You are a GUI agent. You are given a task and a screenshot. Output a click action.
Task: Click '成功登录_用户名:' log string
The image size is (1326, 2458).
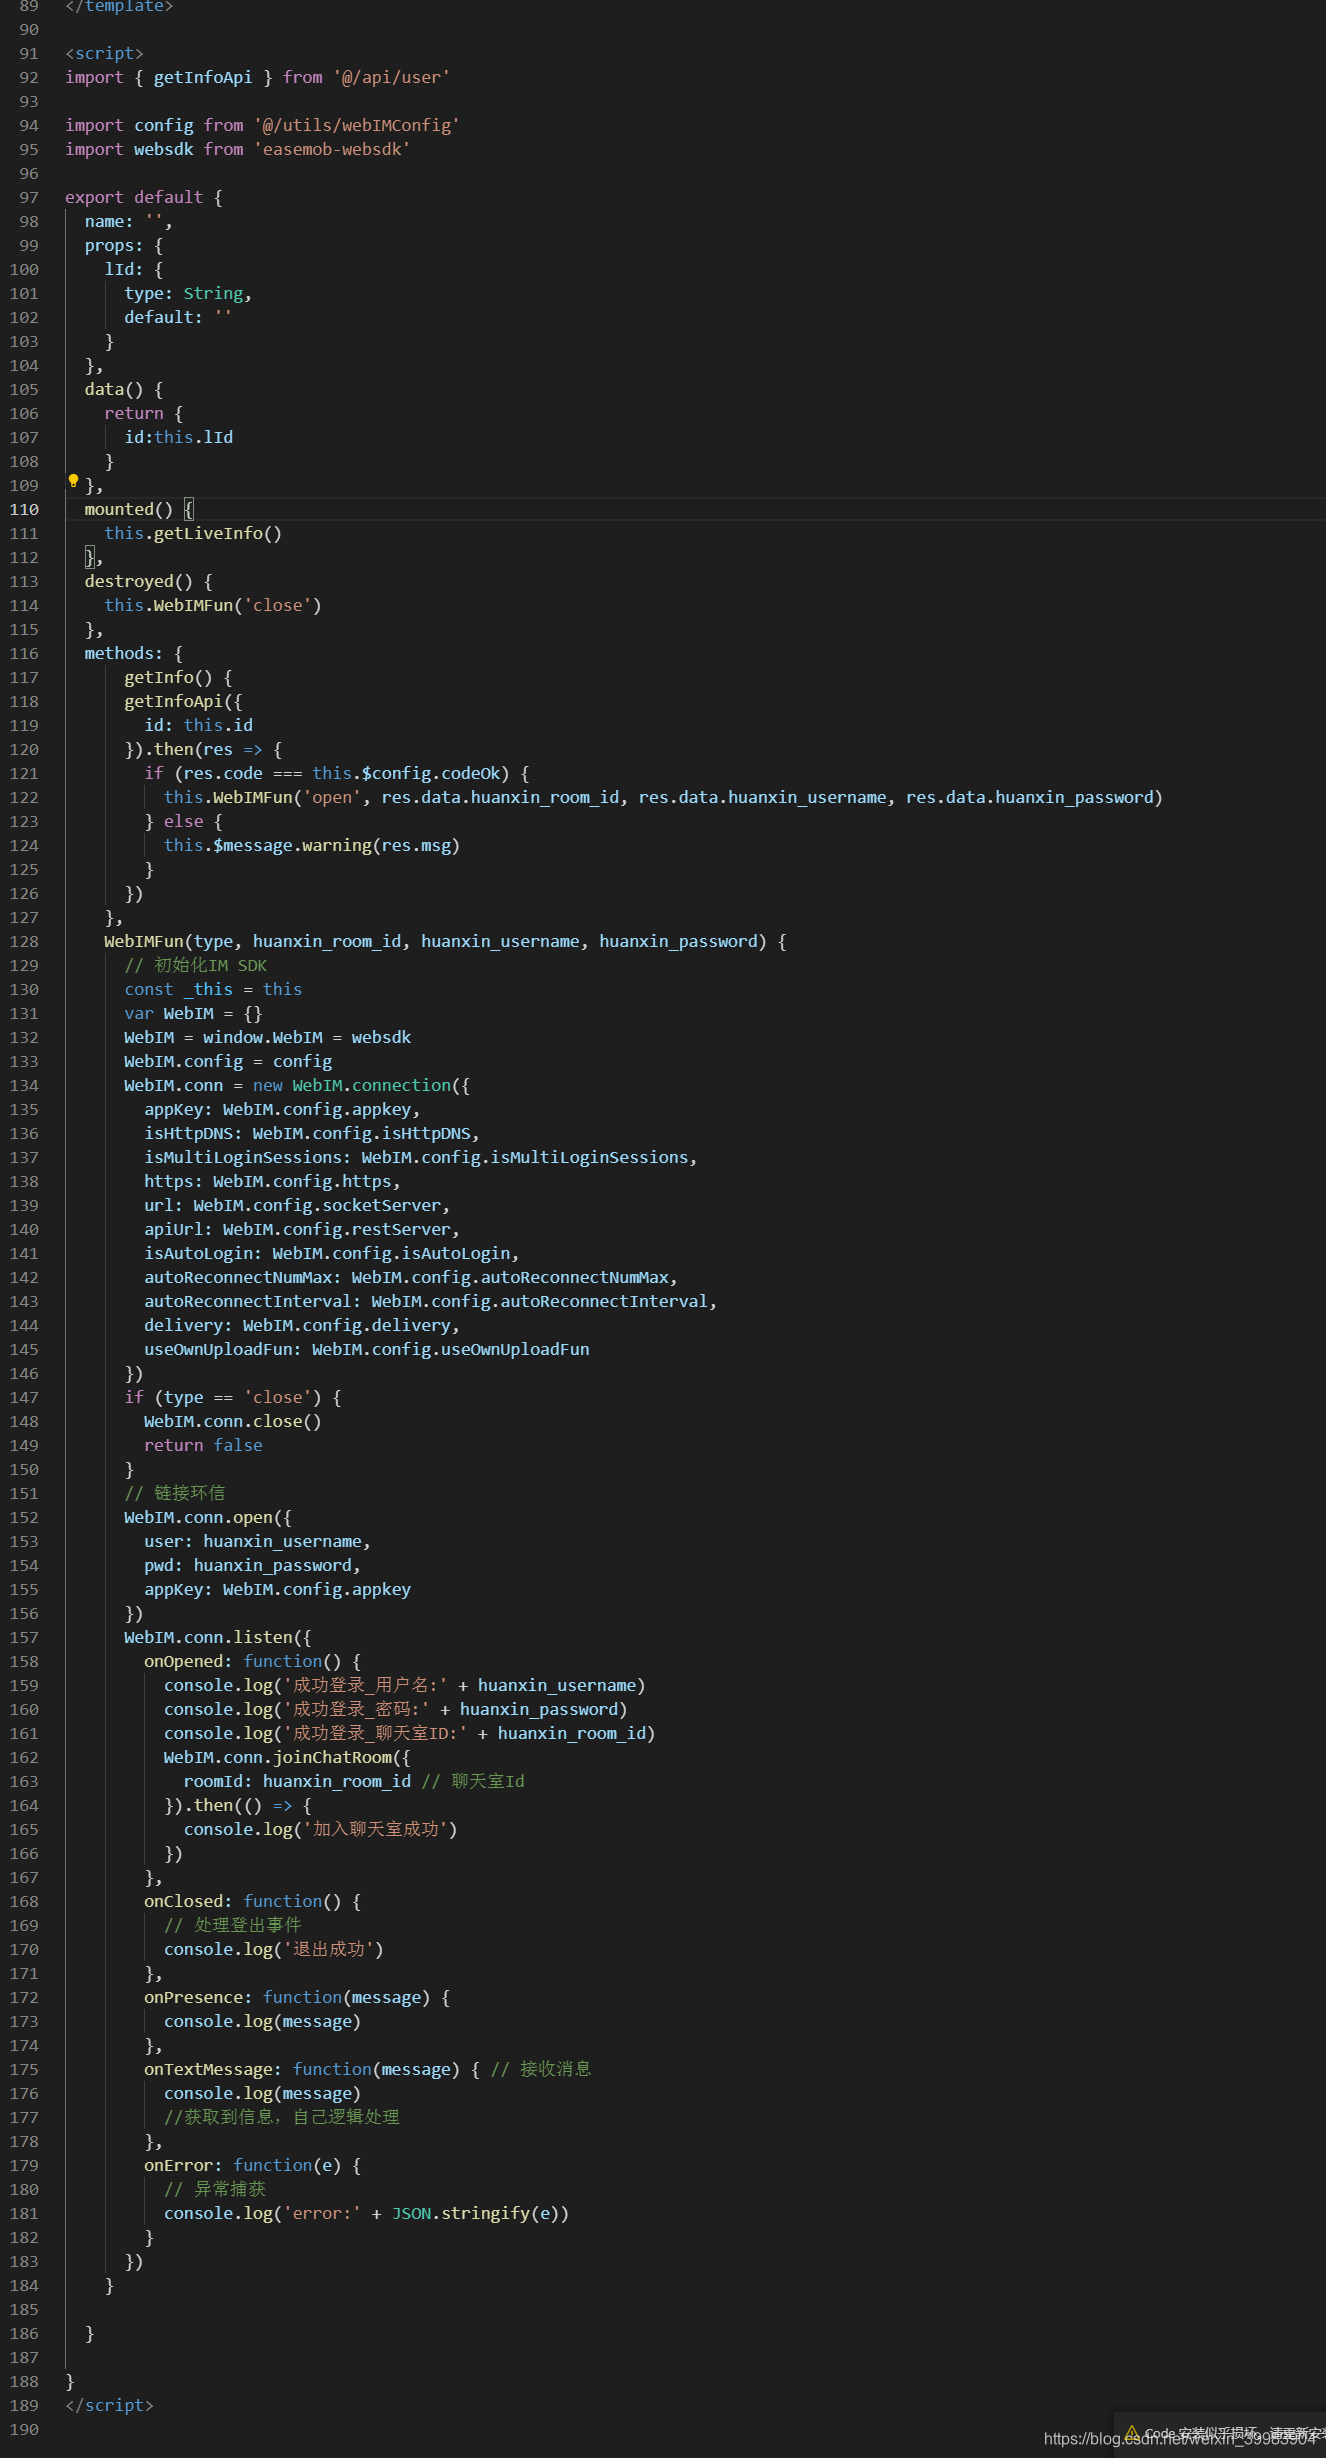[366, 1685]
